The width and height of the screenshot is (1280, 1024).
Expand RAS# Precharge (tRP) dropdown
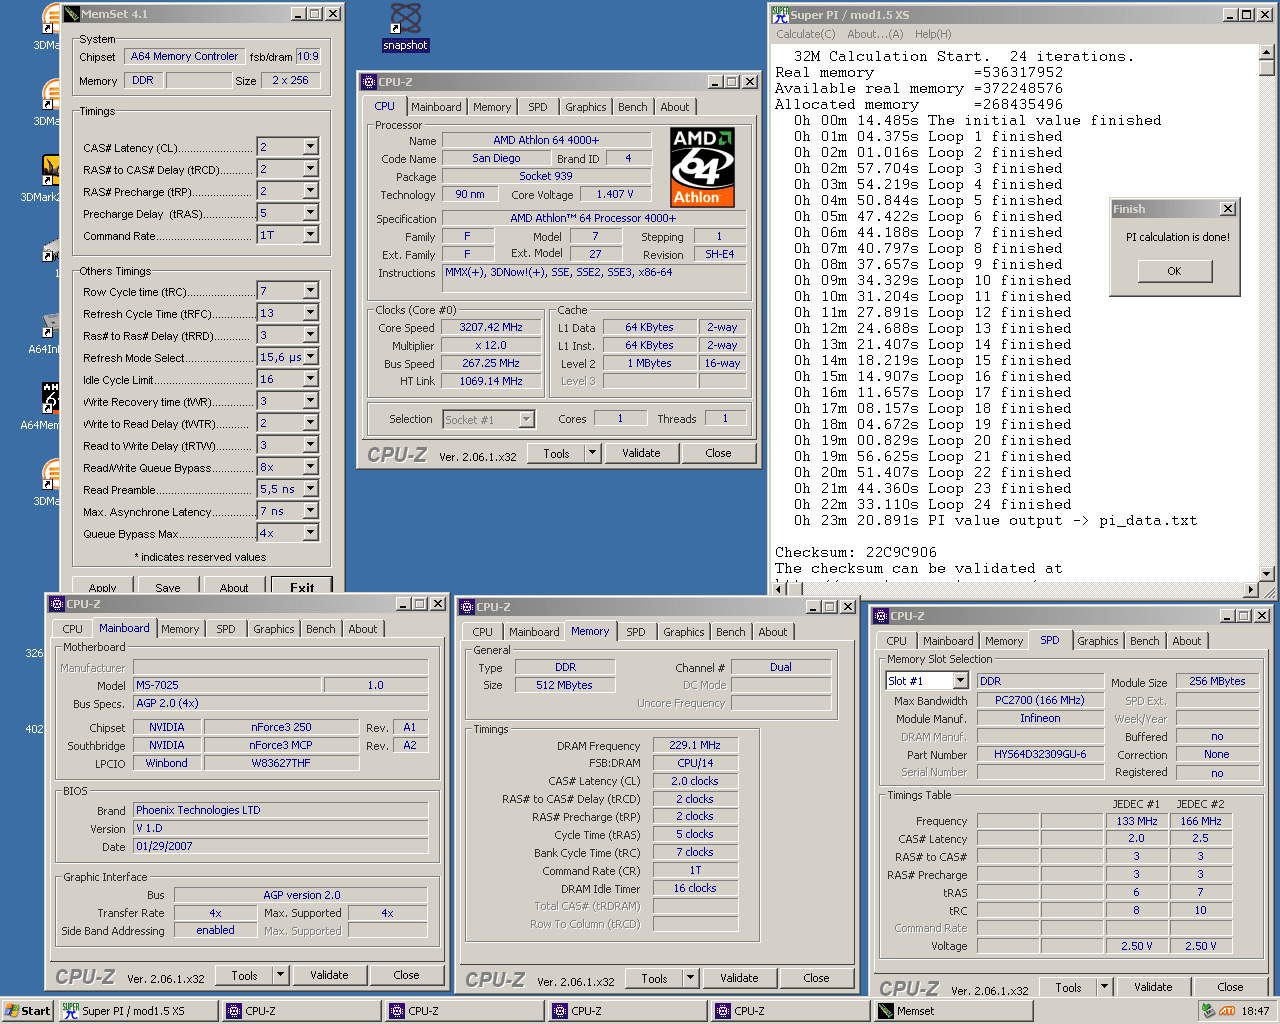310,191
